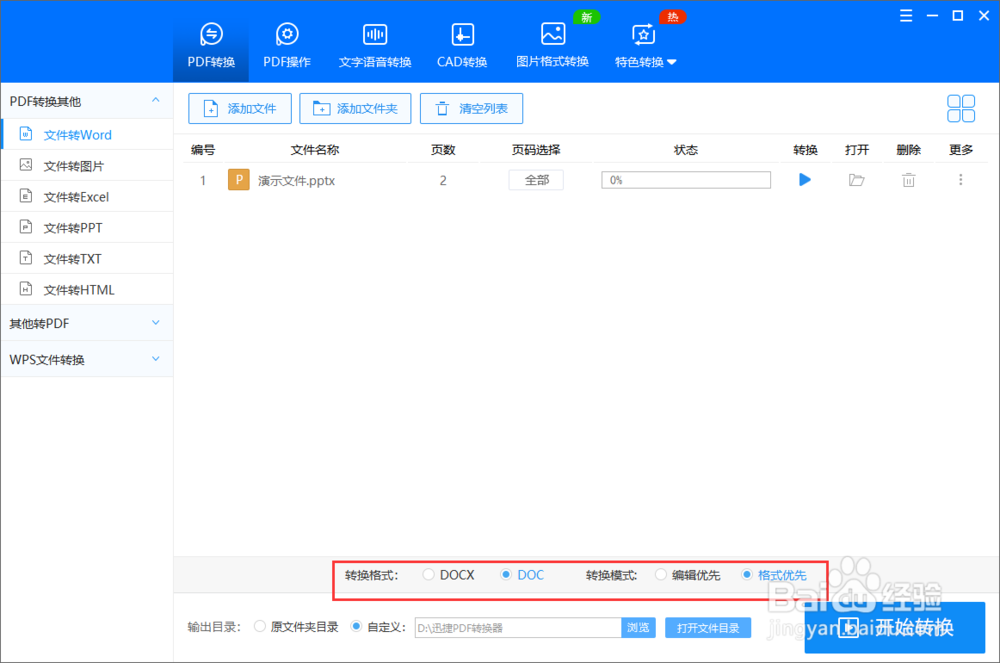Image resolution: width=1000 pixels, height=663 pixels.
Task: Select the 图片格式转换 icon
Action: [x=552, y=42]
